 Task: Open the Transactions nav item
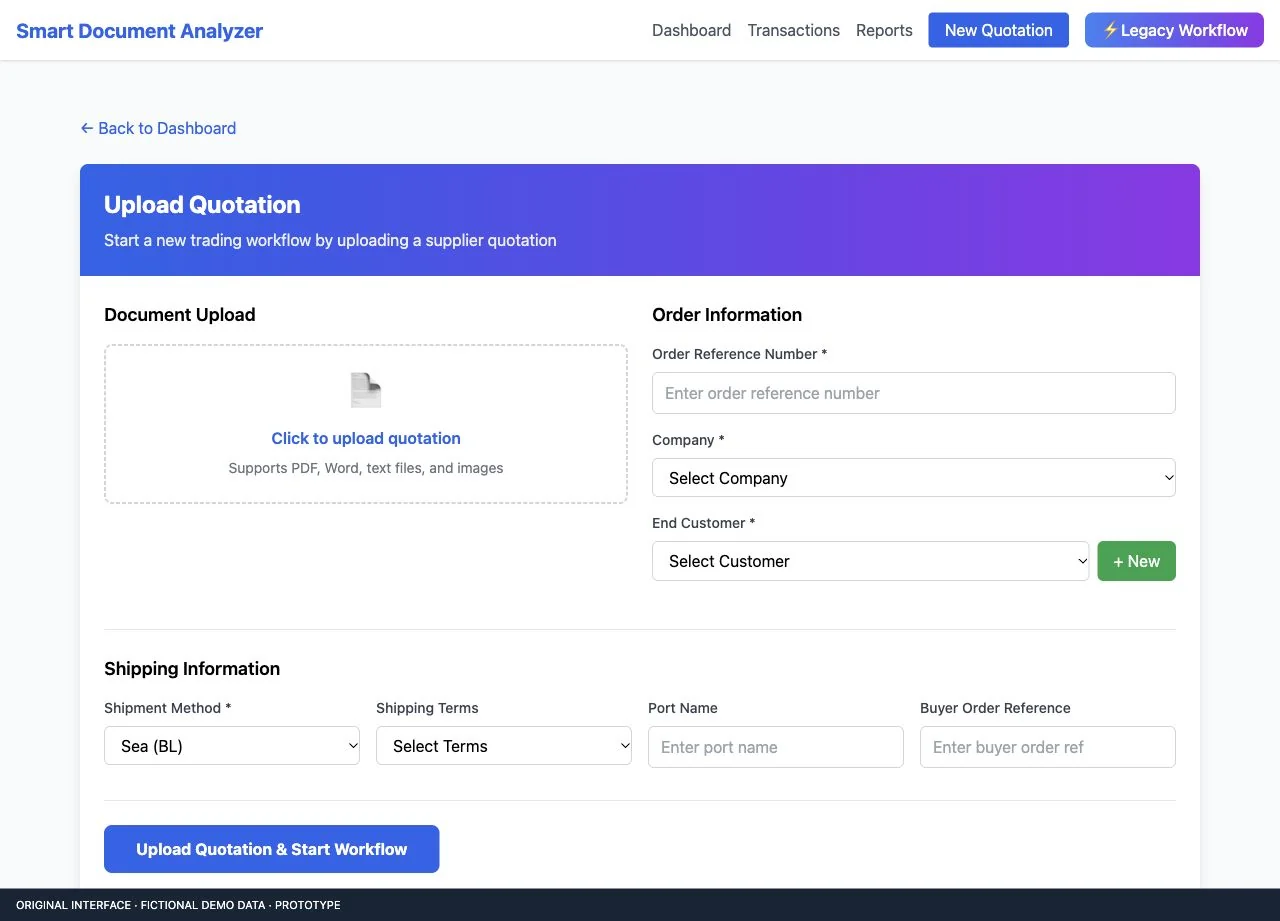click(x=793, y=30)
